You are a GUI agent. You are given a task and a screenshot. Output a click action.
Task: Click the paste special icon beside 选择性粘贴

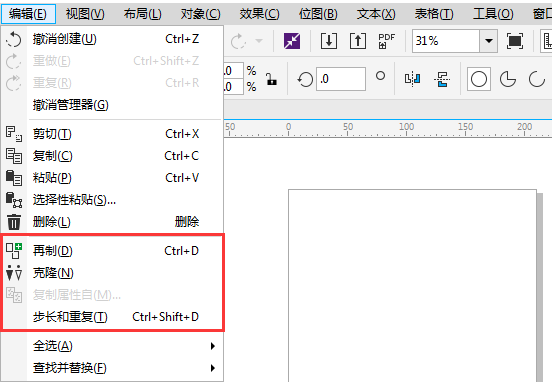point(14,200)
